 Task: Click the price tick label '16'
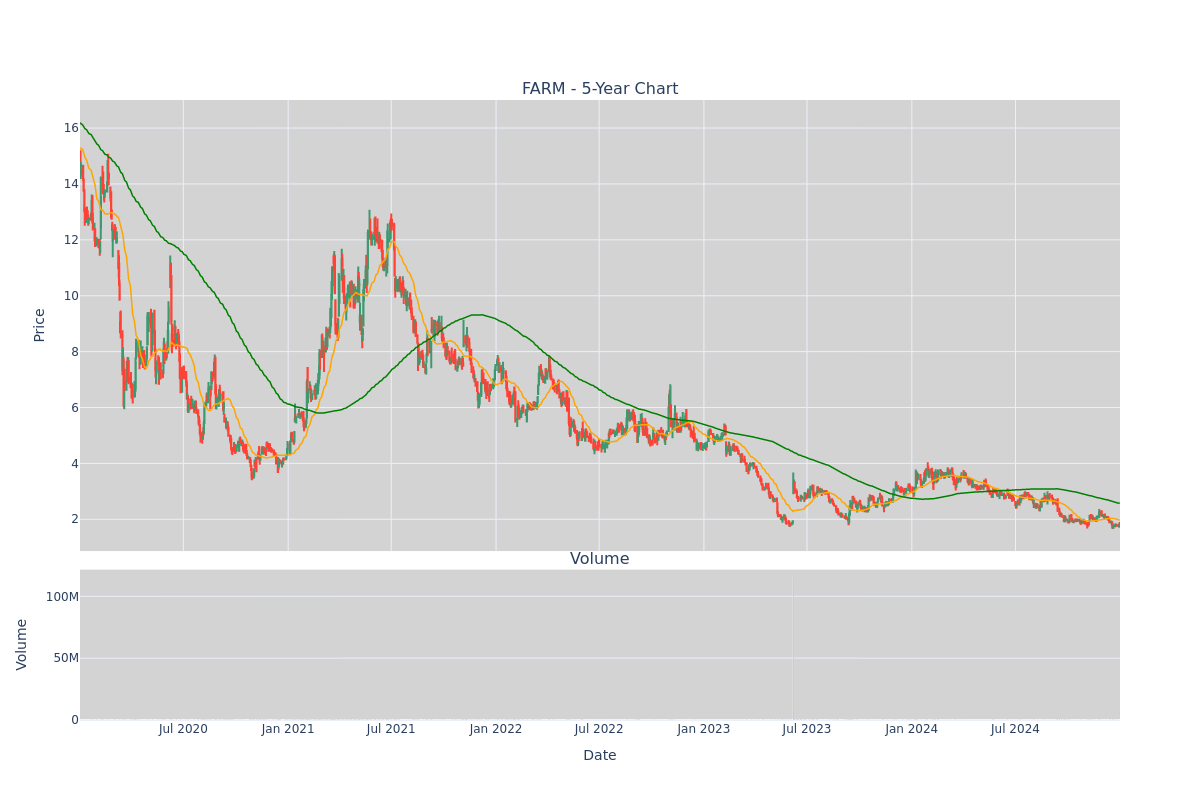coord(71,128)
